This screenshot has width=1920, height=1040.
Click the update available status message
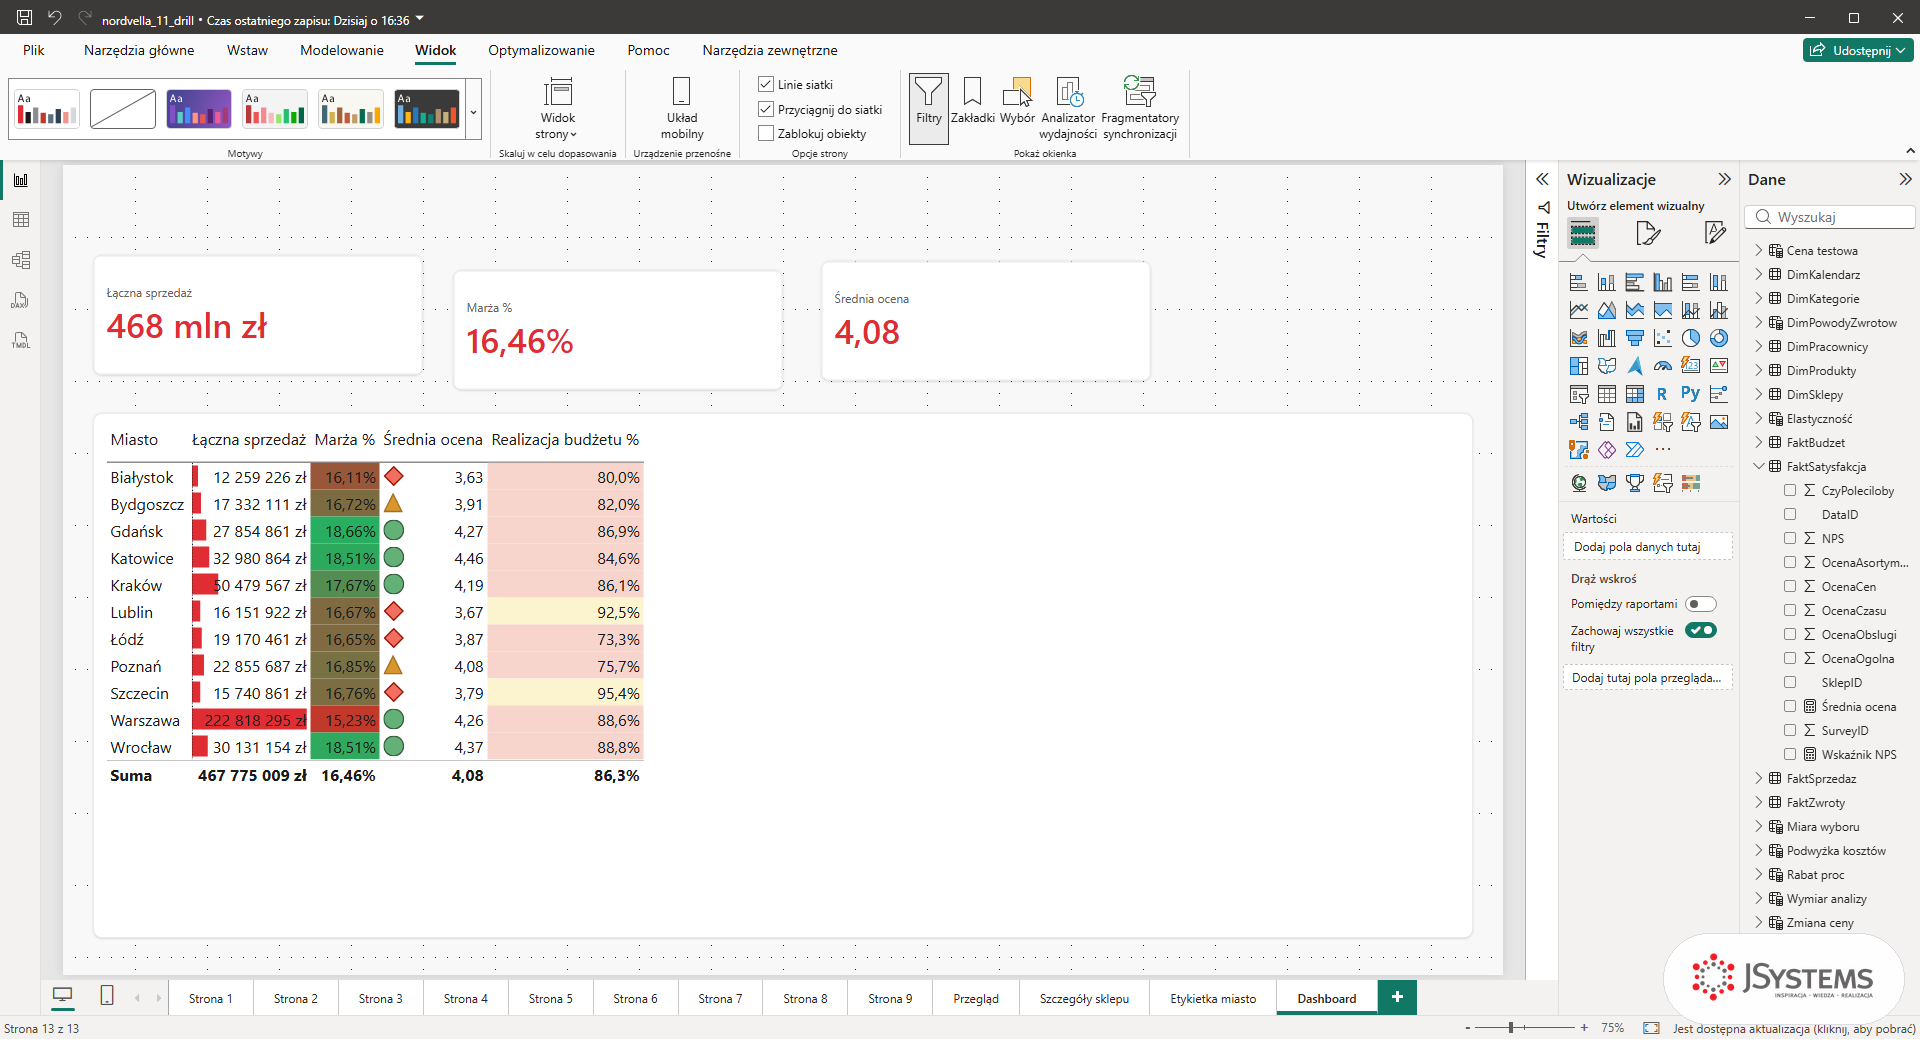tap(1794, 1028)
